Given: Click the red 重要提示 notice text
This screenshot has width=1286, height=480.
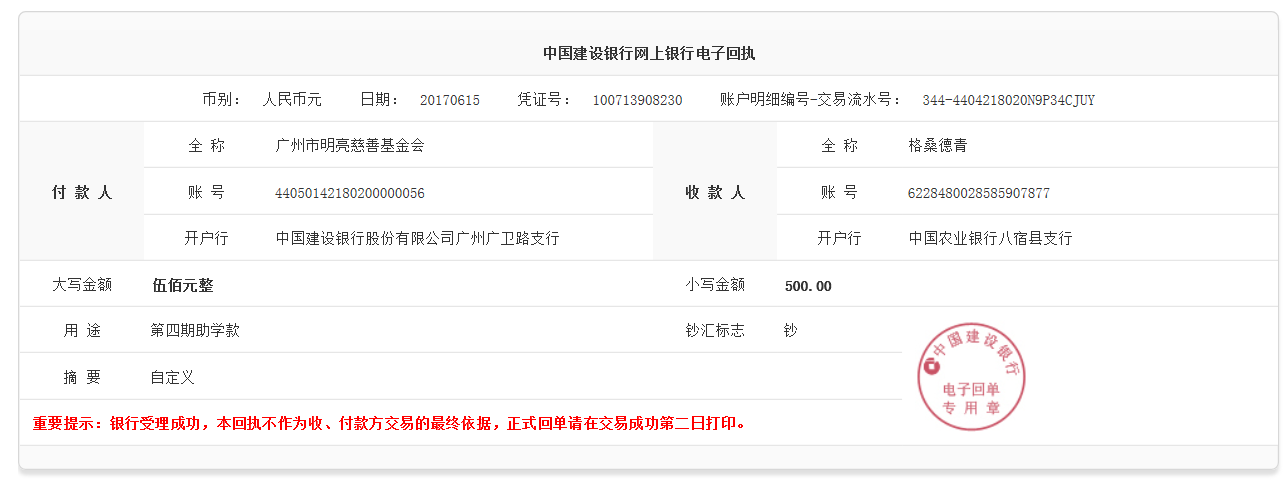Looking at the screenshot, I should pyautogui.click(x=391, y=423).
